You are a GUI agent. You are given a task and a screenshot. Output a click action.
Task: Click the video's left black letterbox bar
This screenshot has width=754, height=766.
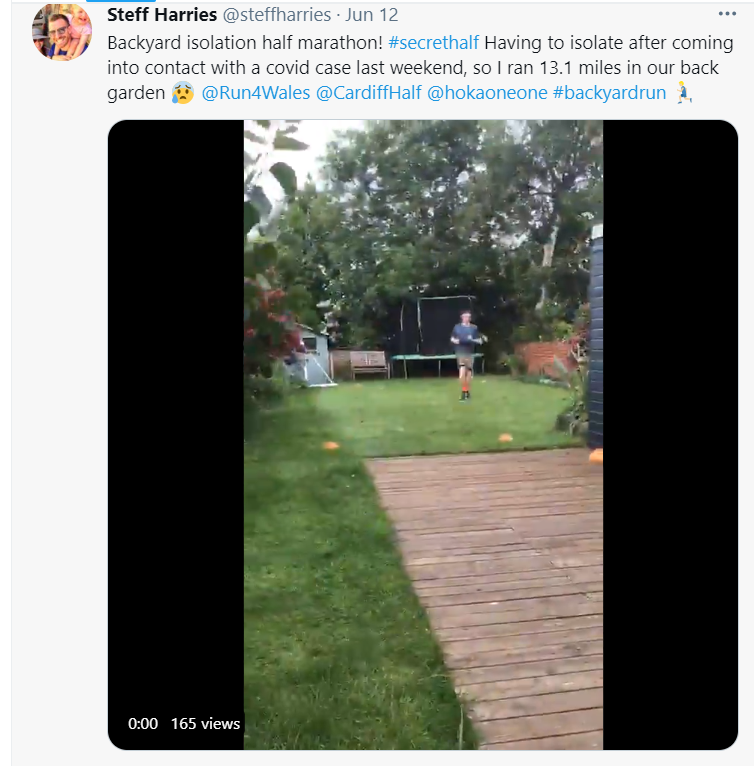click(x=175, y=400)
